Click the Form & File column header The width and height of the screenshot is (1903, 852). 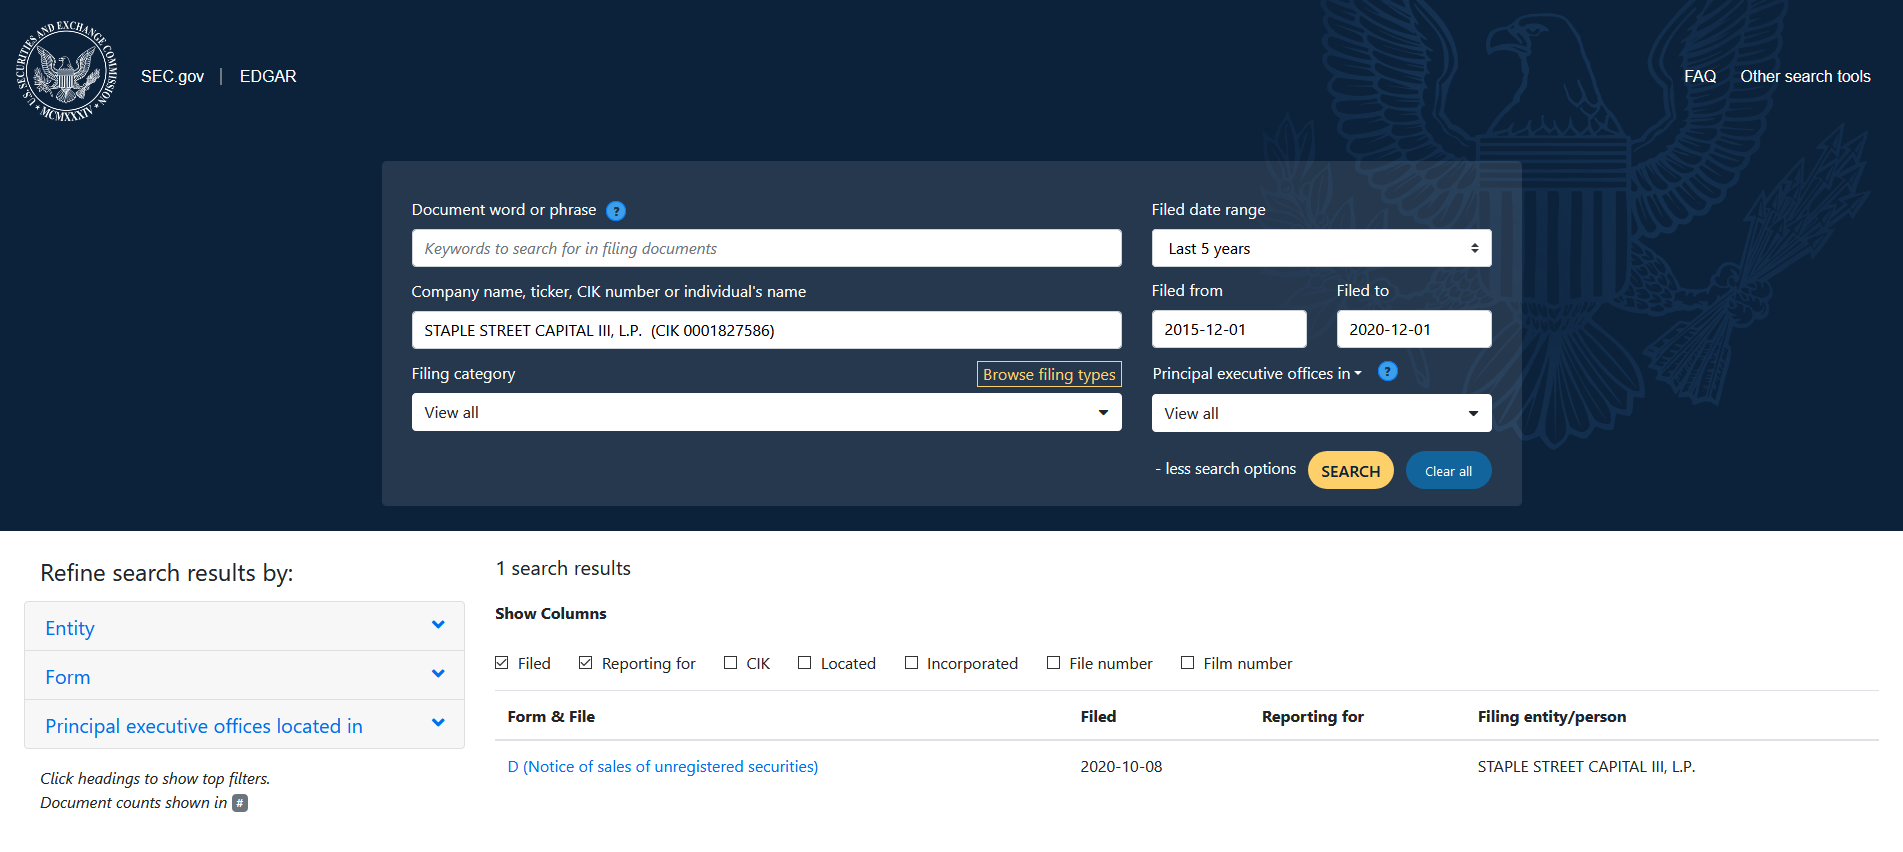coord(551,716)
